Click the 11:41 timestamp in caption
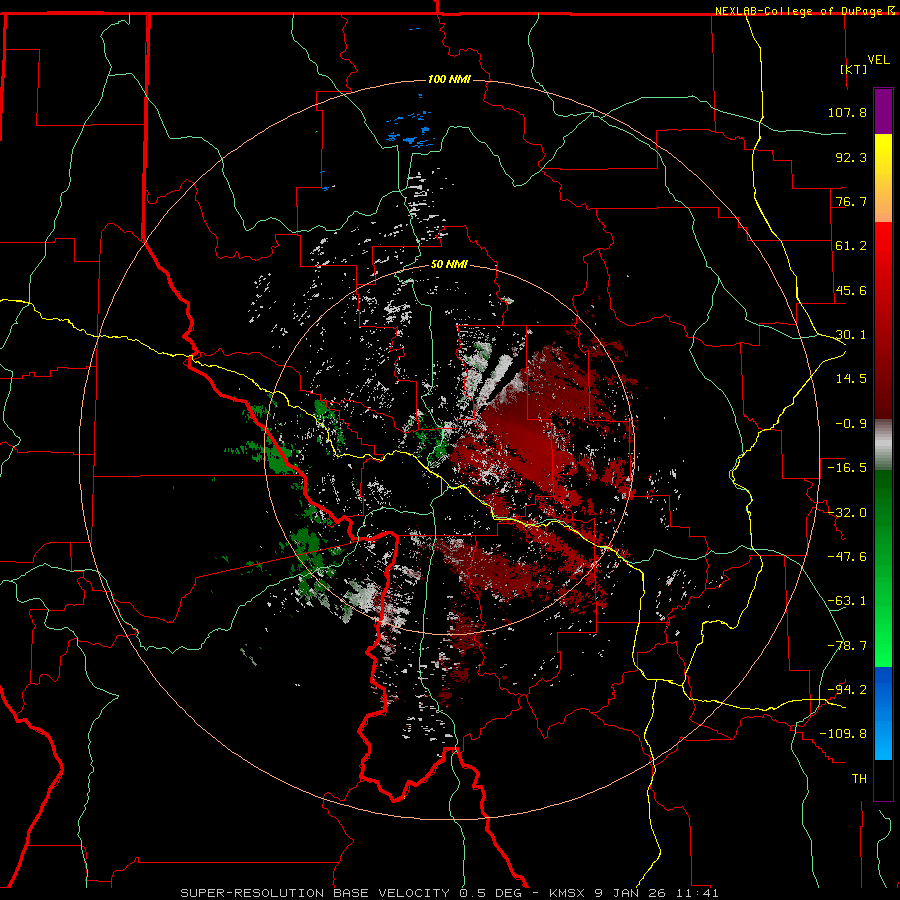The height and width of the screenshot is (900, 900). pyautogui.click(x=697, y=893)
